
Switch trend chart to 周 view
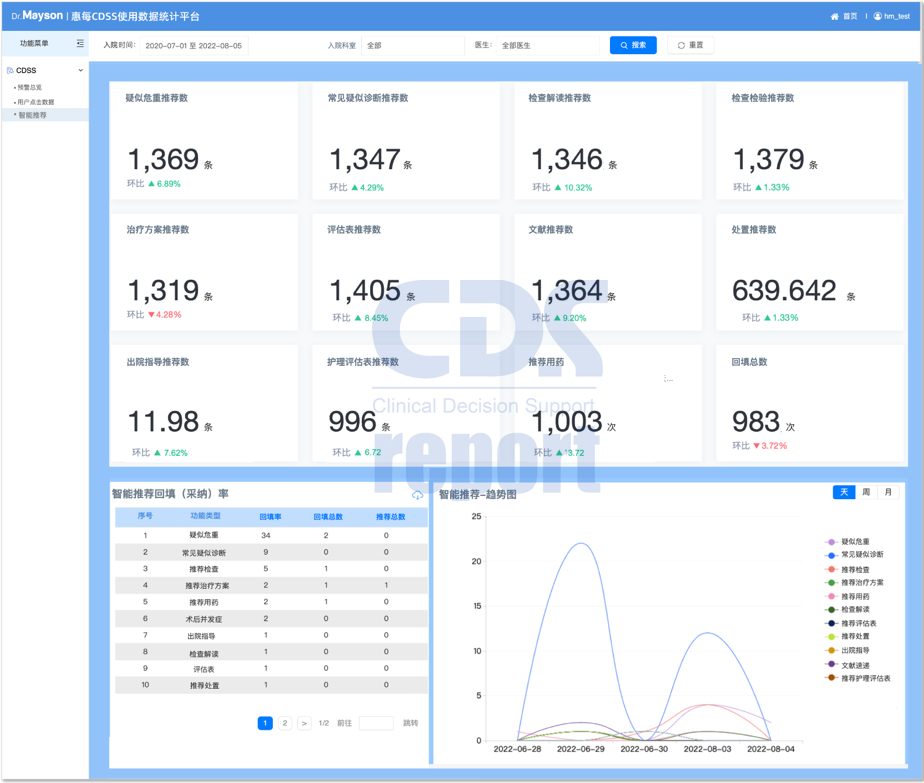866,492
